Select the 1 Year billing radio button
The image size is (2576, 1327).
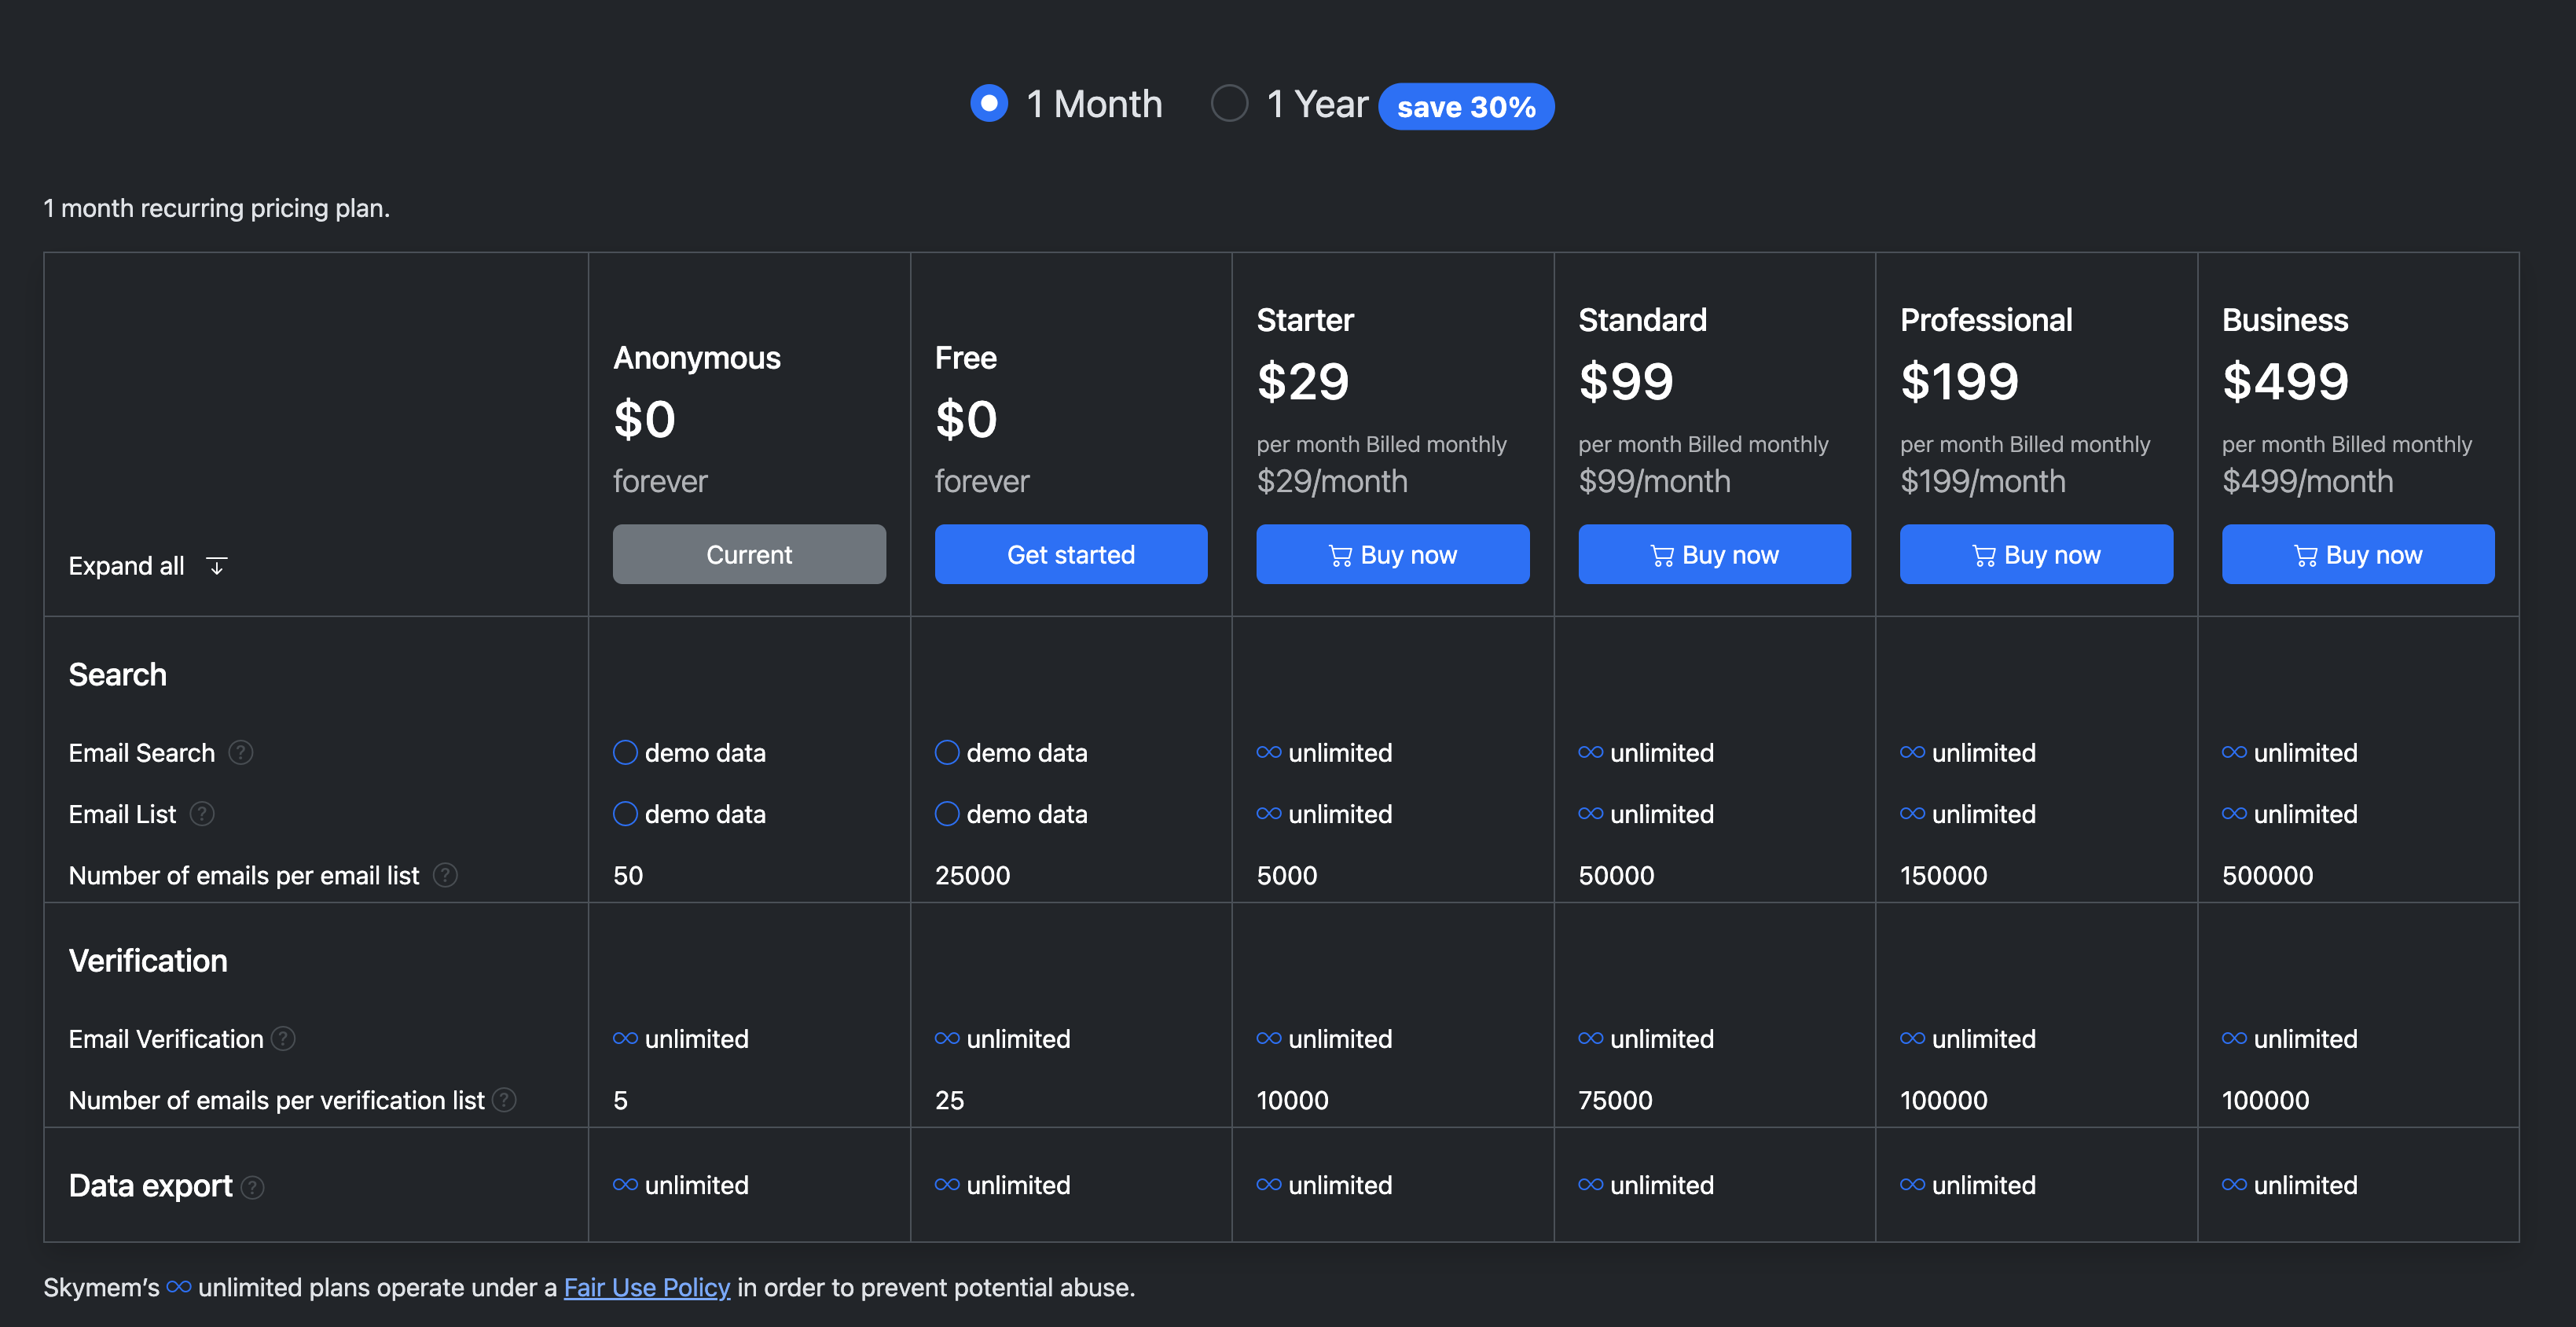click(x=1229, y=103)
